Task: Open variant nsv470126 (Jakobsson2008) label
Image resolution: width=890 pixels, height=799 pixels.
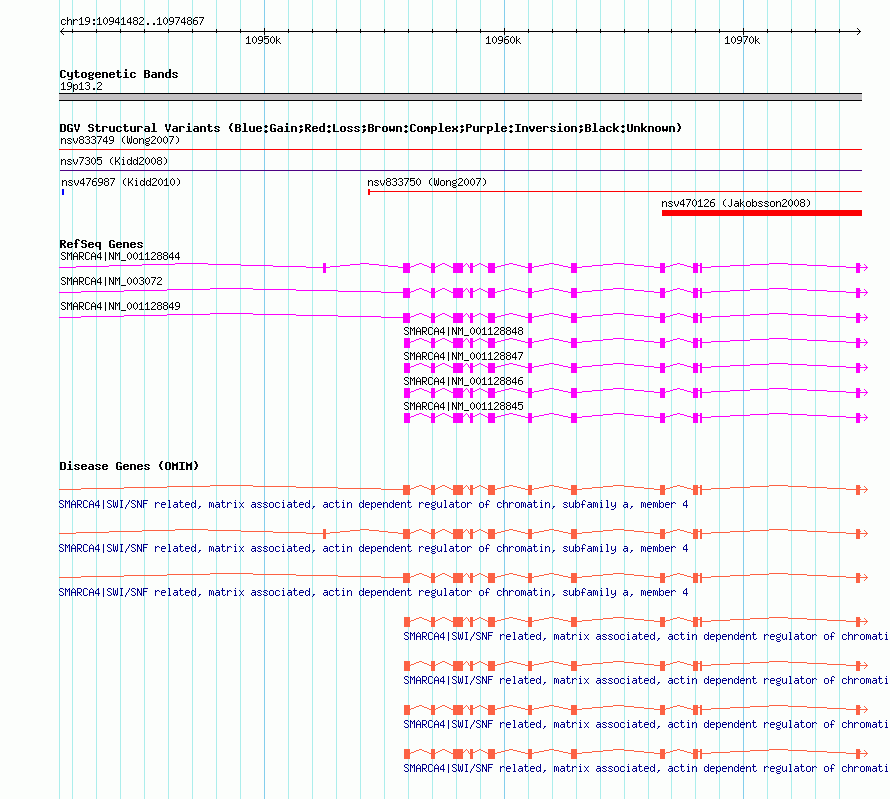Action: coord(736,203)
